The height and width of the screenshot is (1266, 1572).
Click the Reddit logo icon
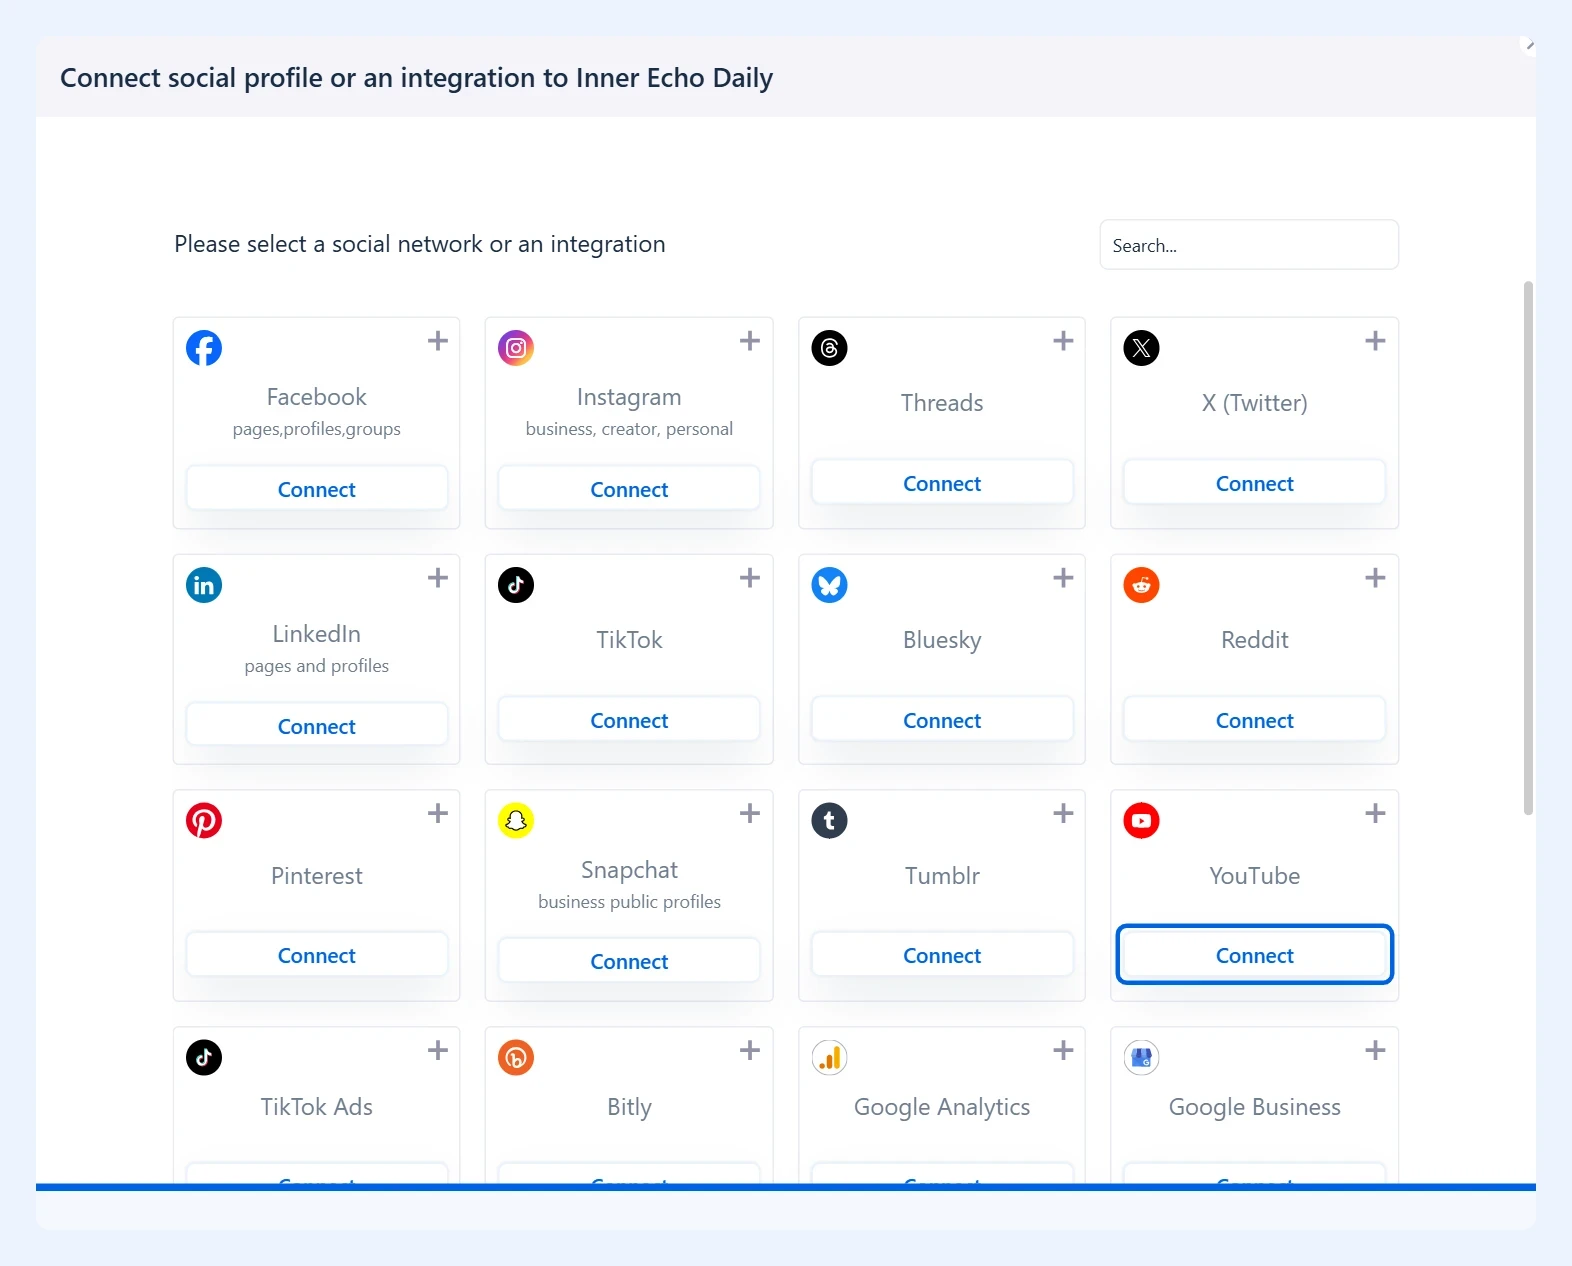pyautogui.click(x=1141, y=585)
